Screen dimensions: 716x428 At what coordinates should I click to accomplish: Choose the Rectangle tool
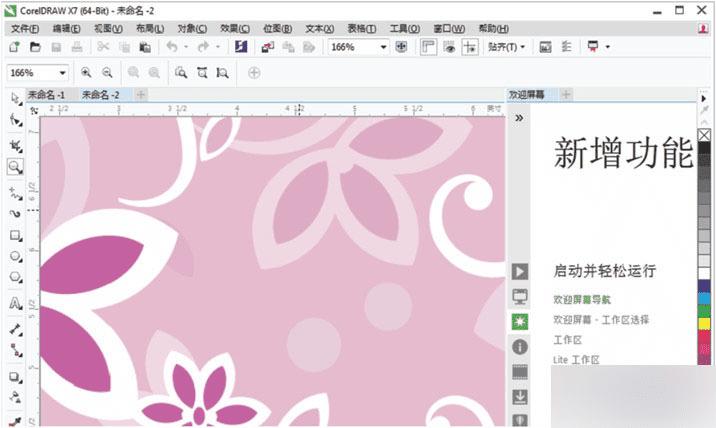[16, 236]
